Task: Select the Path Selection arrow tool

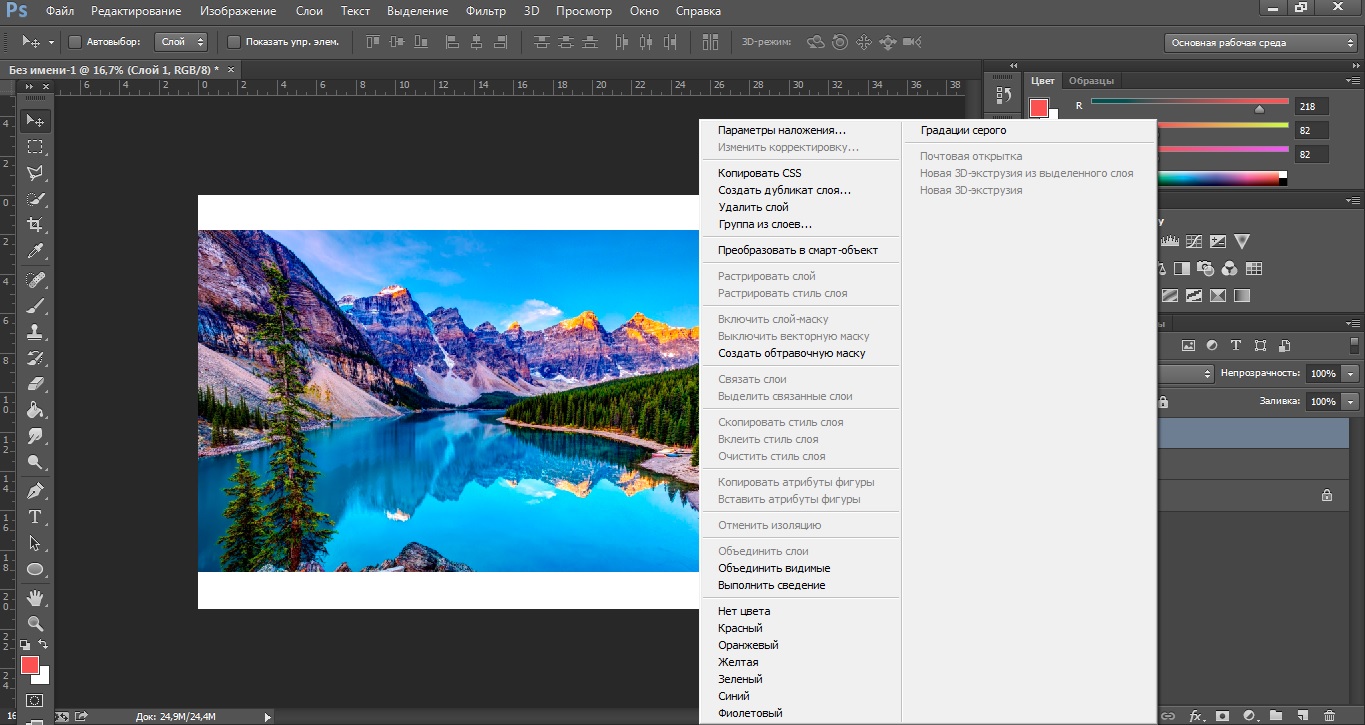Action: (35, 543)
